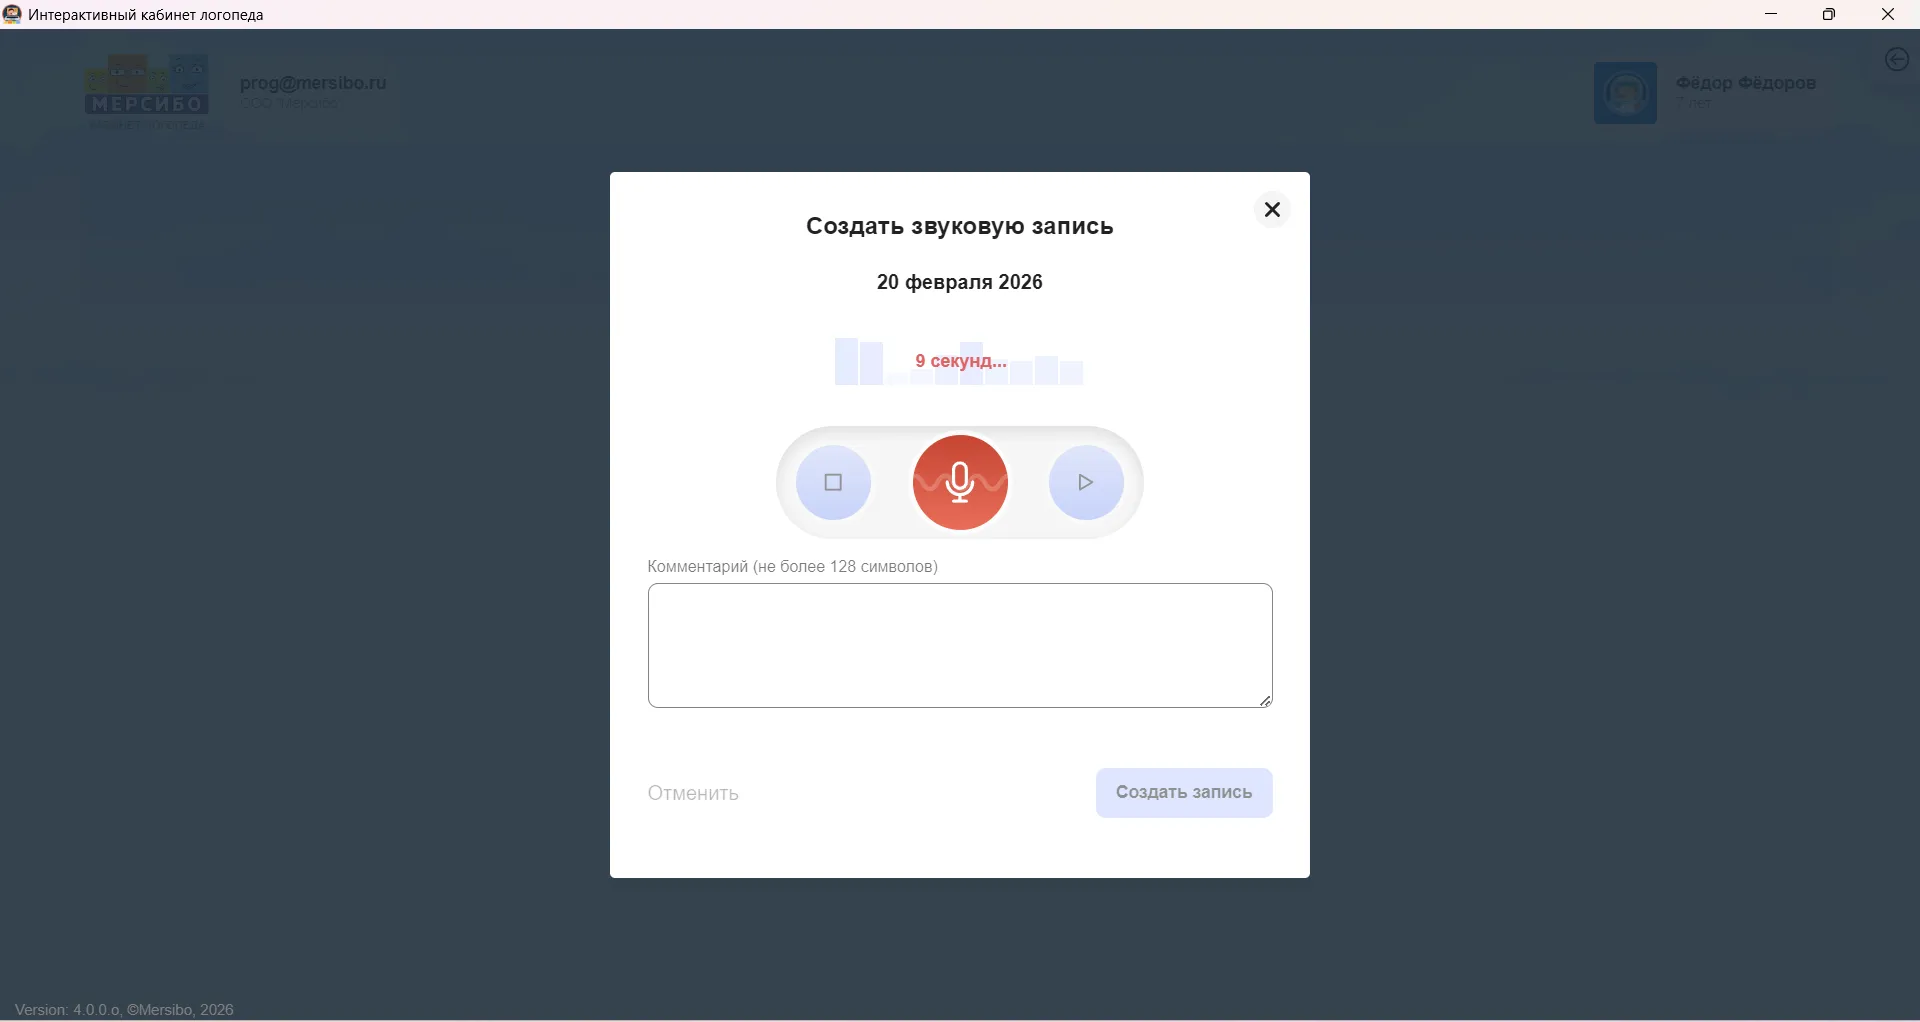The width and height of the screenshot is (1920, 1022).
Task: Click the comment field label about 128 symbols
Action: (x=793, y=566)
